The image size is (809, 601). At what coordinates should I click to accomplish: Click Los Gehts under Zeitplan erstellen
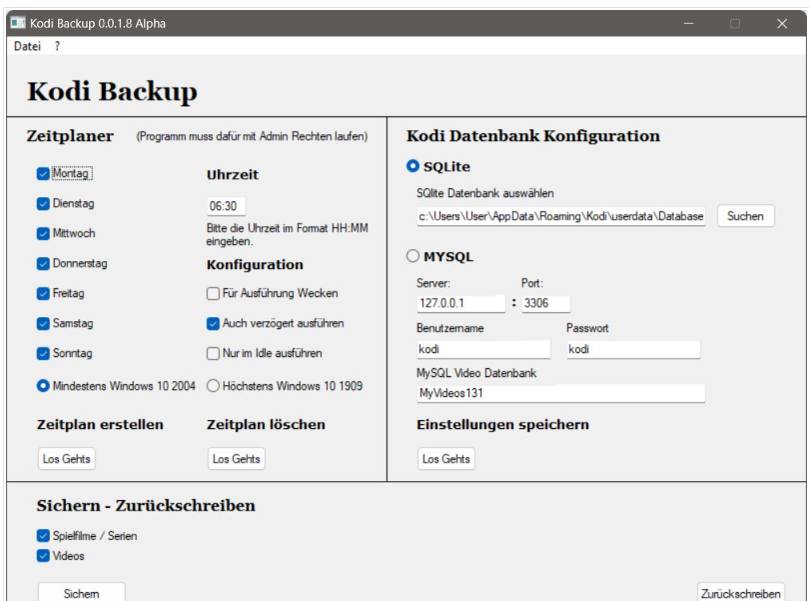67,459
